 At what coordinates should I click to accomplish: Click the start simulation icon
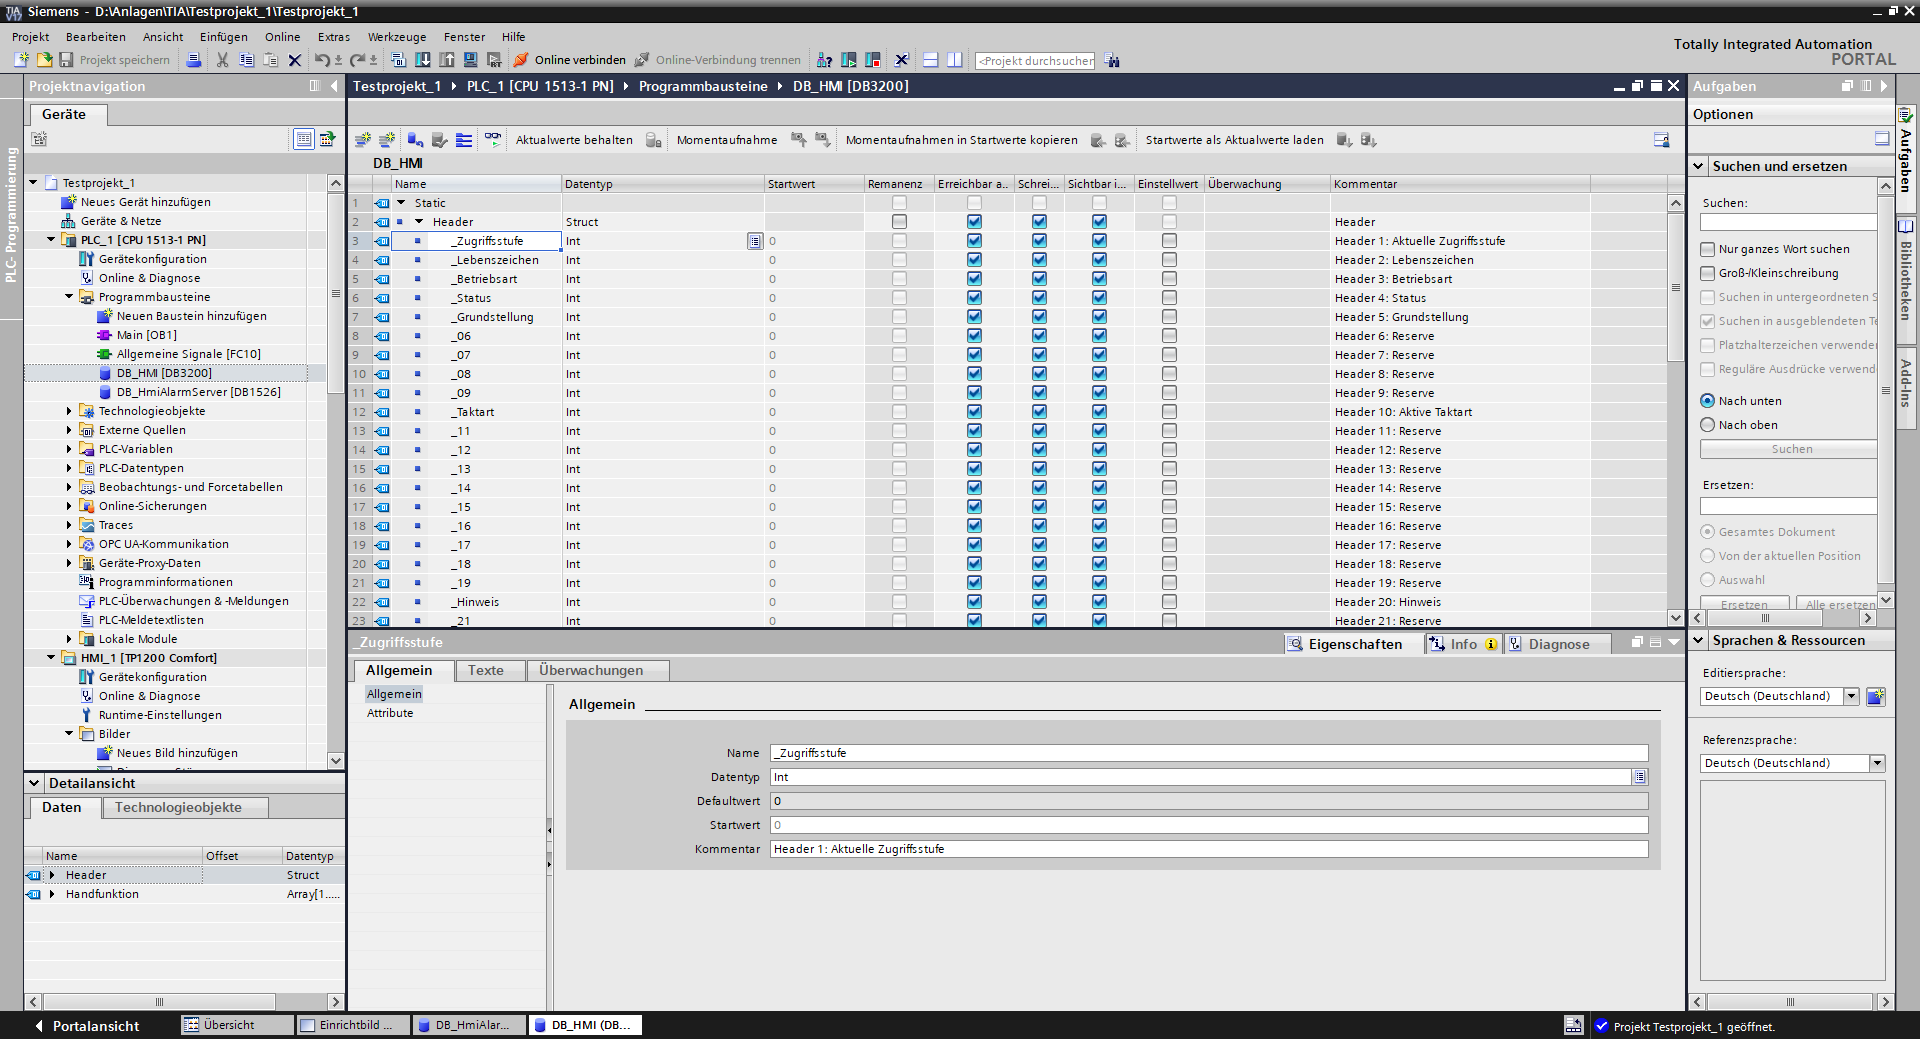point(470,60)
